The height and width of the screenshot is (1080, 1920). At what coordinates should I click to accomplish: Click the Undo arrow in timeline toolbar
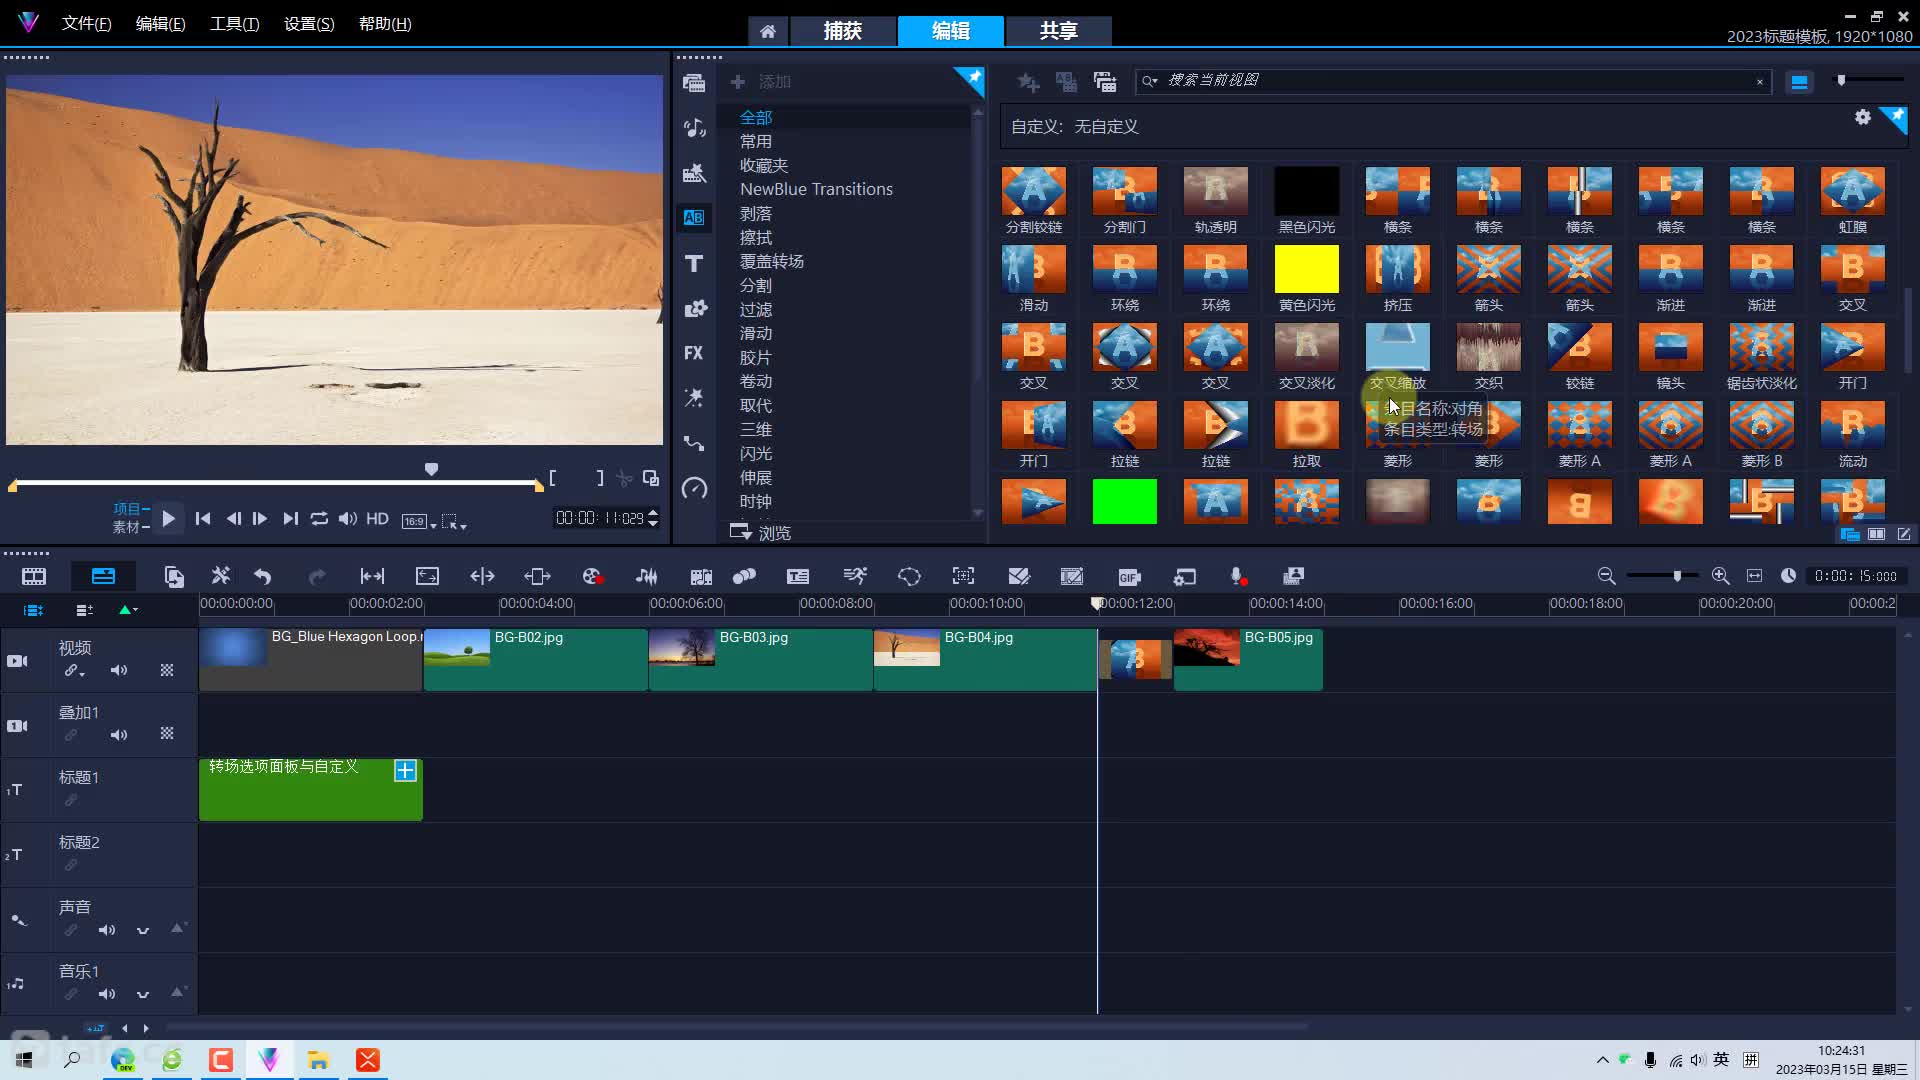tap(263, 576)
